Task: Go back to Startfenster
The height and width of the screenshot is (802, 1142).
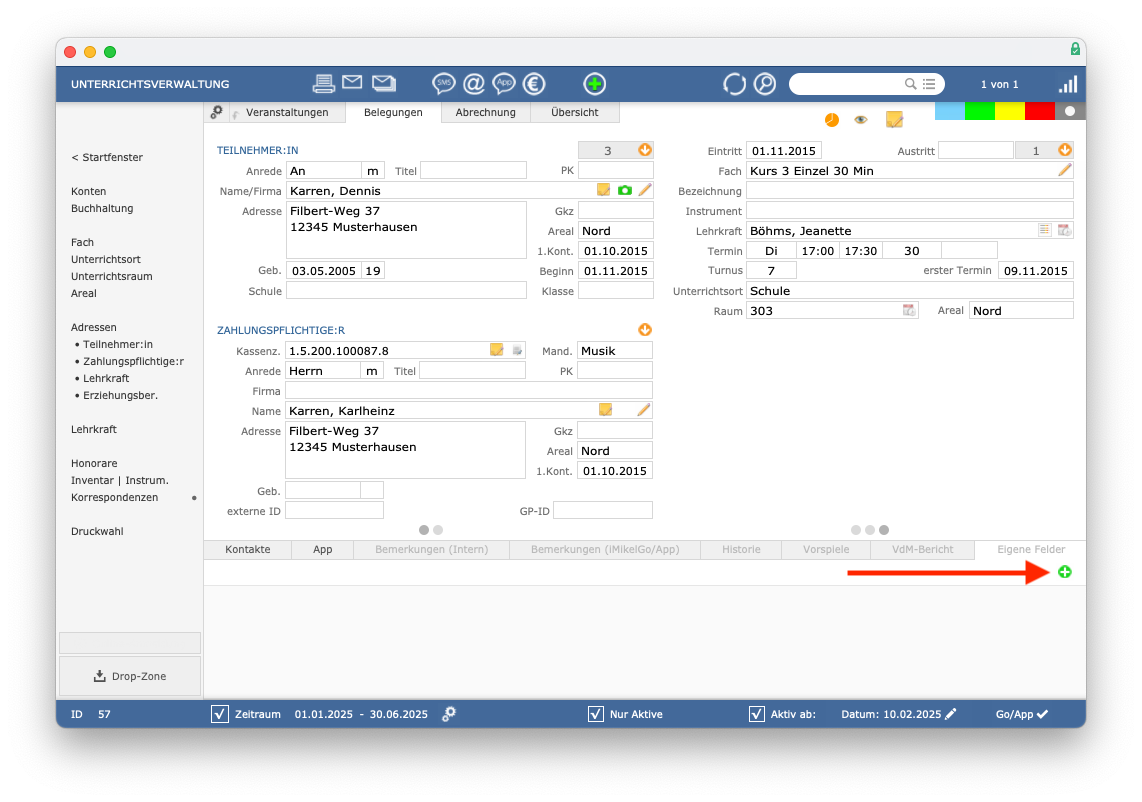Action: 107,157
